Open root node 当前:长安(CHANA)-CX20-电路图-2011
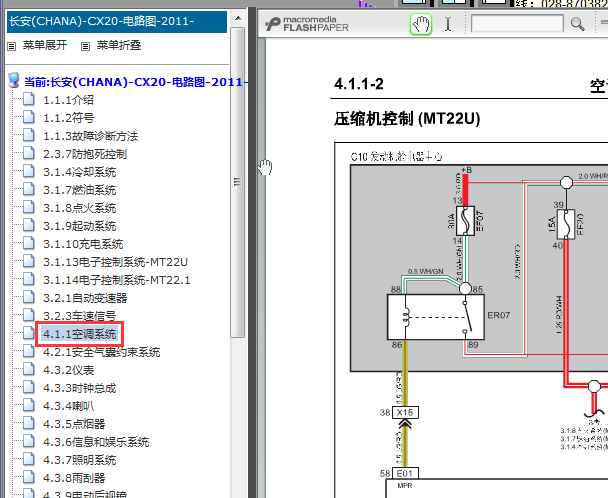Screen dimensions: 608x498 pos(136,82)
